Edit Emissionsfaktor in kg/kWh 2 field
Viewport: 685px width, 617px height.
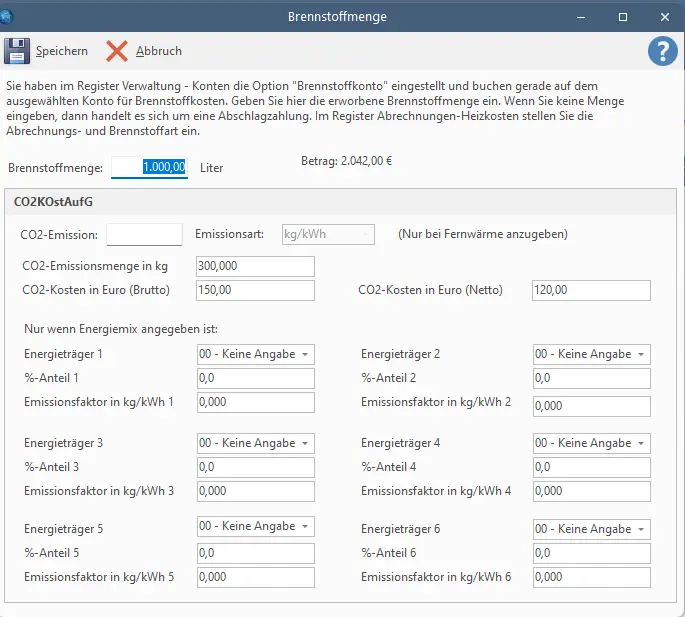[x=592, y=406]
